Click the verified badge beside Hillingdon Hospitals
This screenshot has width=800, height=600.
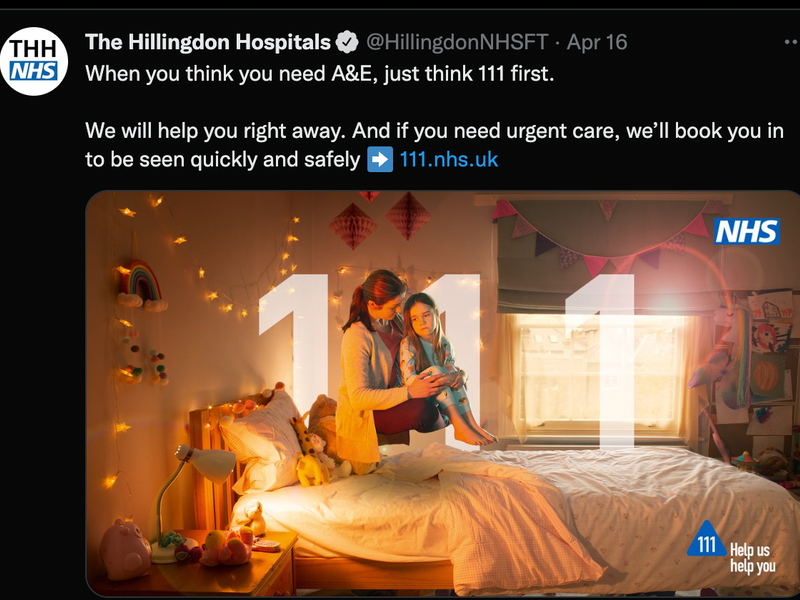coord(347,42)
